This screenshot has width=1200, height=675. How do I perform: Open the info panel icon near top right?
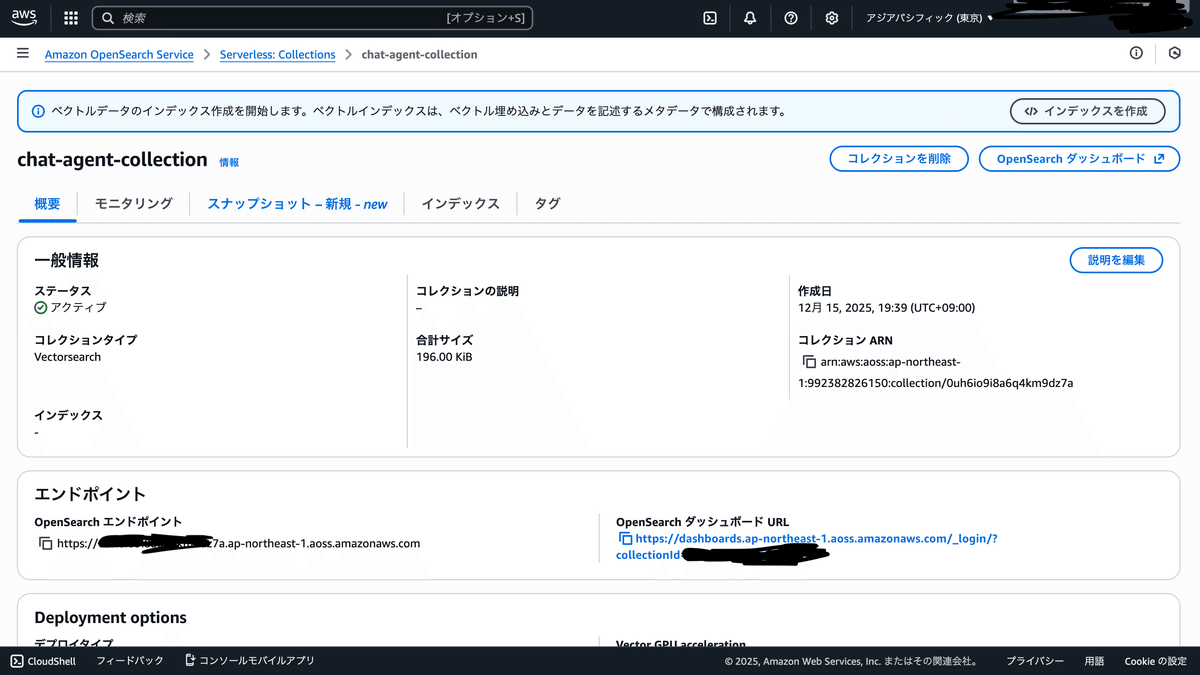1136,53
